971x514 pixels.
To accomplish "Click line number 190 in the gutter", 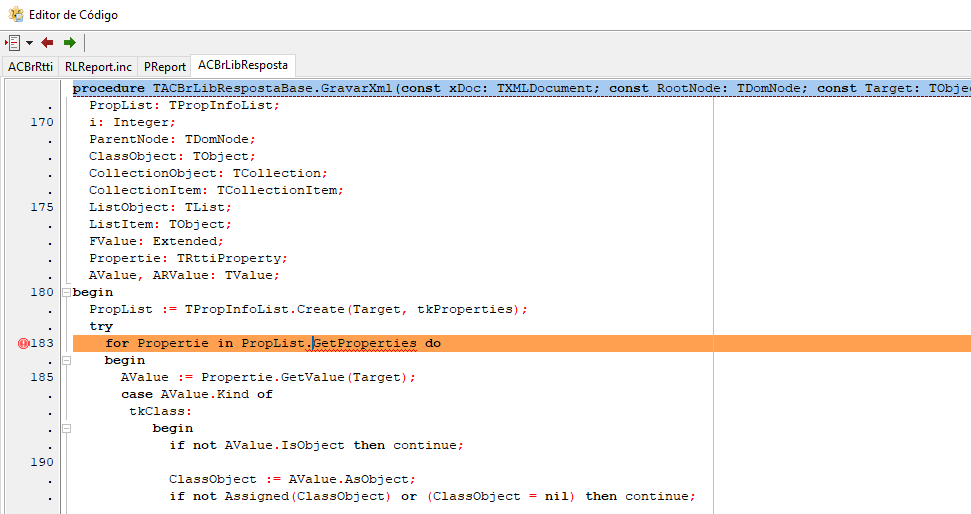I will (x=42, y=462).
